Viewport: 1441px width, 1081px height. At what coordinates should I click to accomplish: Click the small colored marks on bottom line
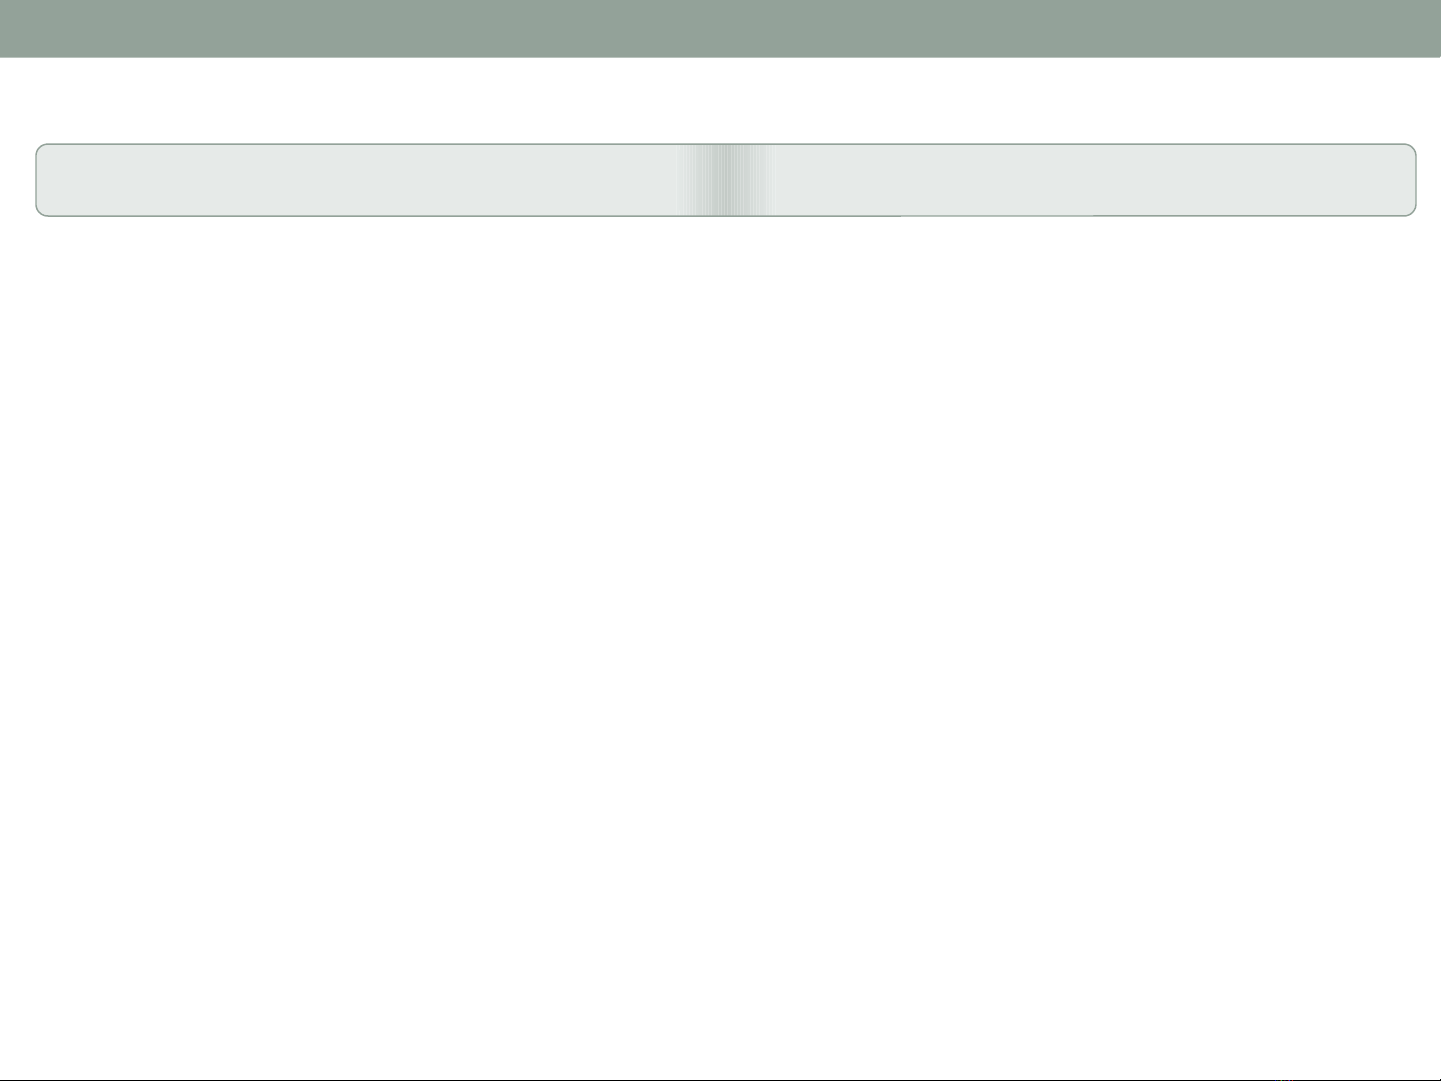pos(1287,1079)
